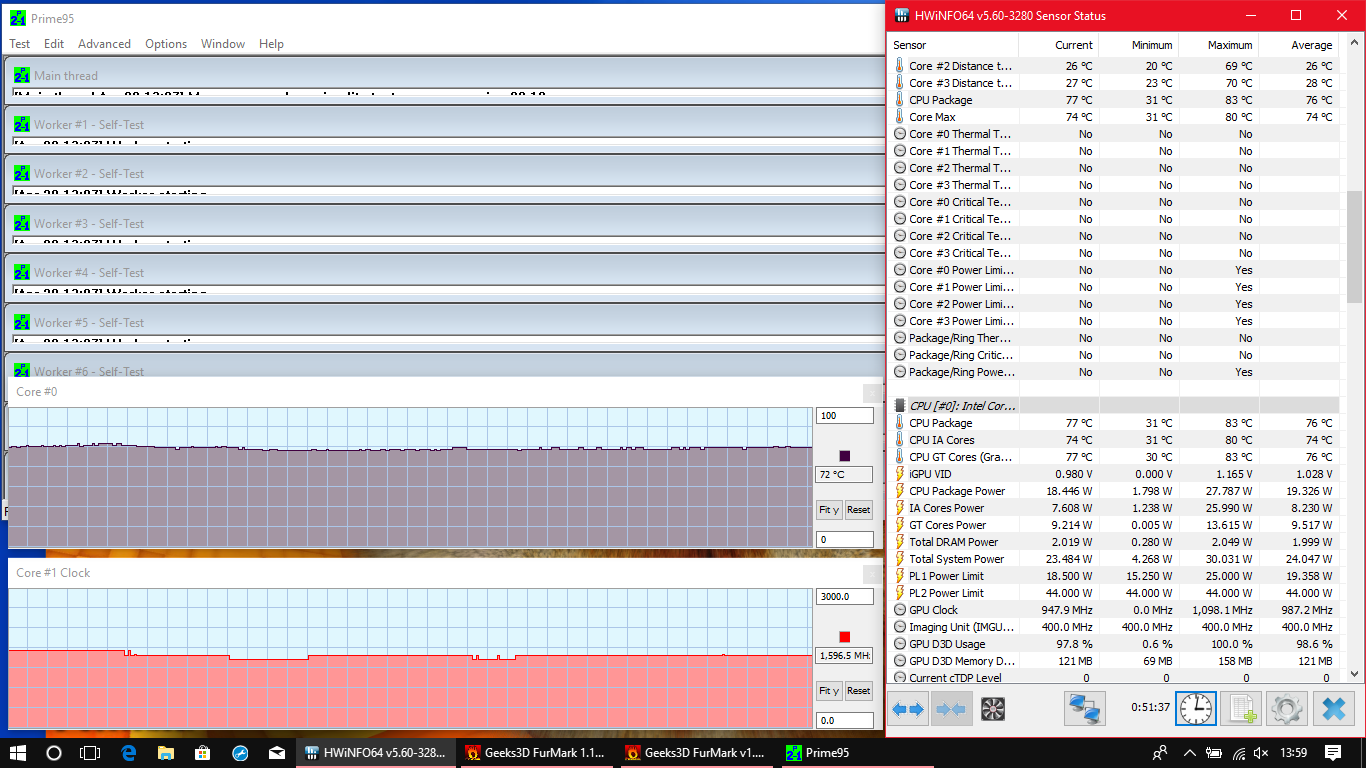Image resolution: width=1366 pixels, height=768 pixels.
Task: Open the Options menu in Prime95
Action: 166,44
